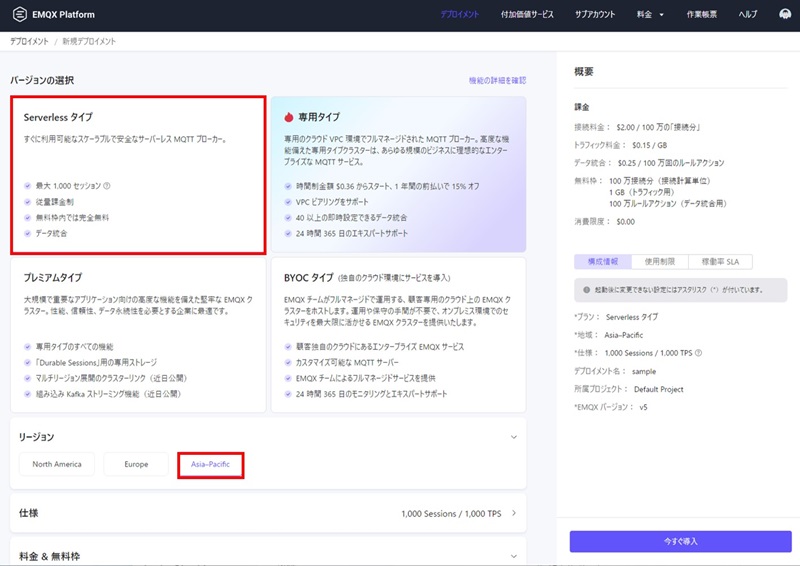Click the 1,000 Sessions / 1,000 TPS value in 仕様 row
The image size is (800, 566).
pos(452,513)
